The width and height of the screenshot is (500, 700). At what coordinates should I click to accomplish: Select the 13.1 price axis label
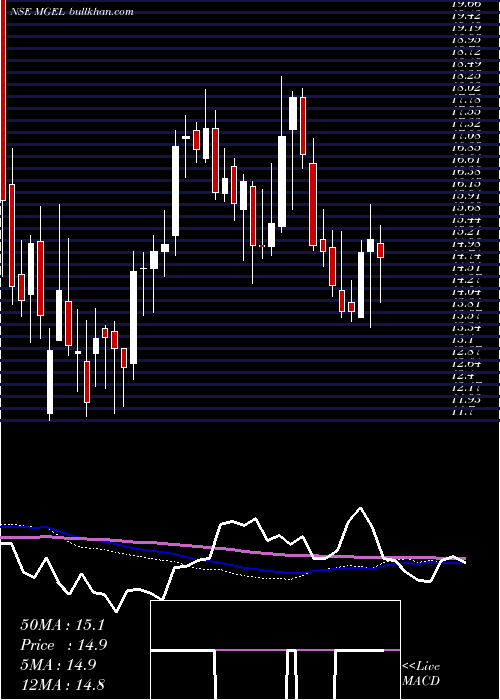pos(462,340)
